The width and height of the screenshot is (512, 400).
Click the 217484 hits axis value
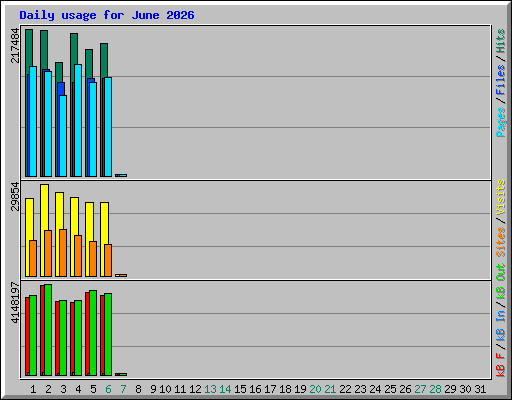(x=15, y=45)
